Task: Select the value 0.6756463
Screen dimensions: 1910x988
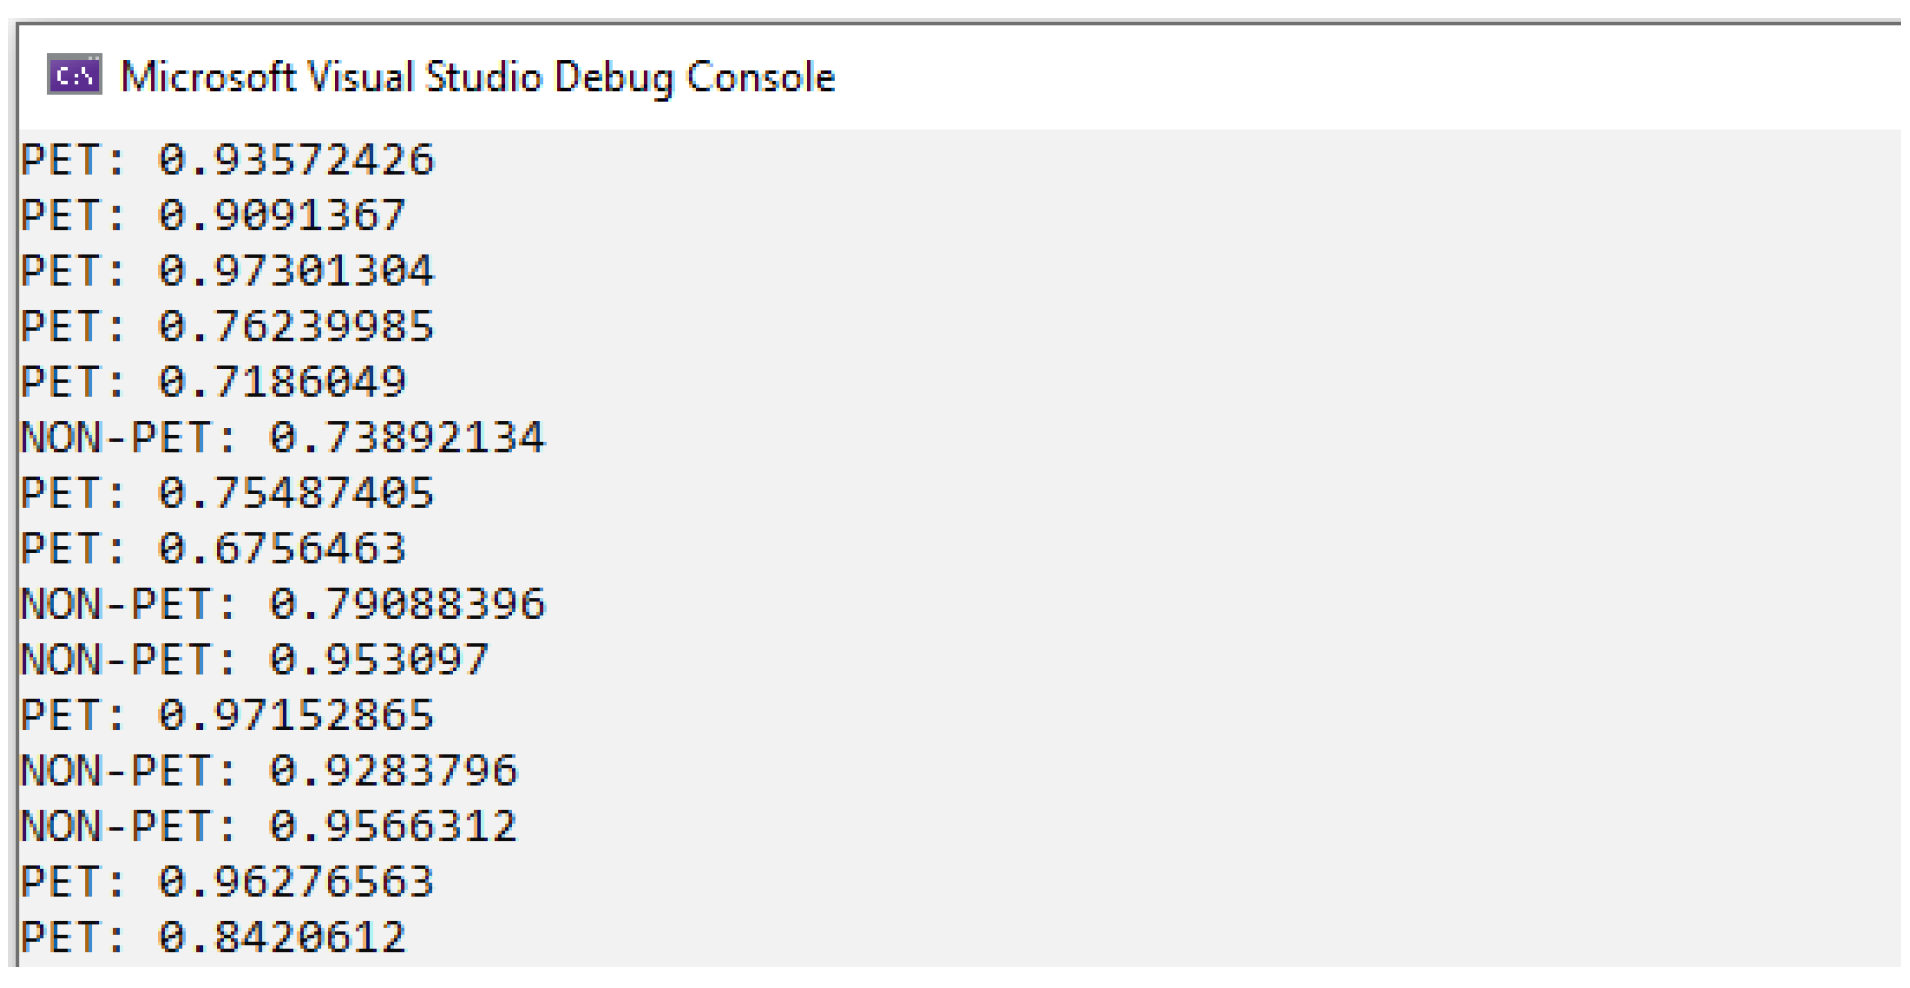Action: tap(282, 549)
